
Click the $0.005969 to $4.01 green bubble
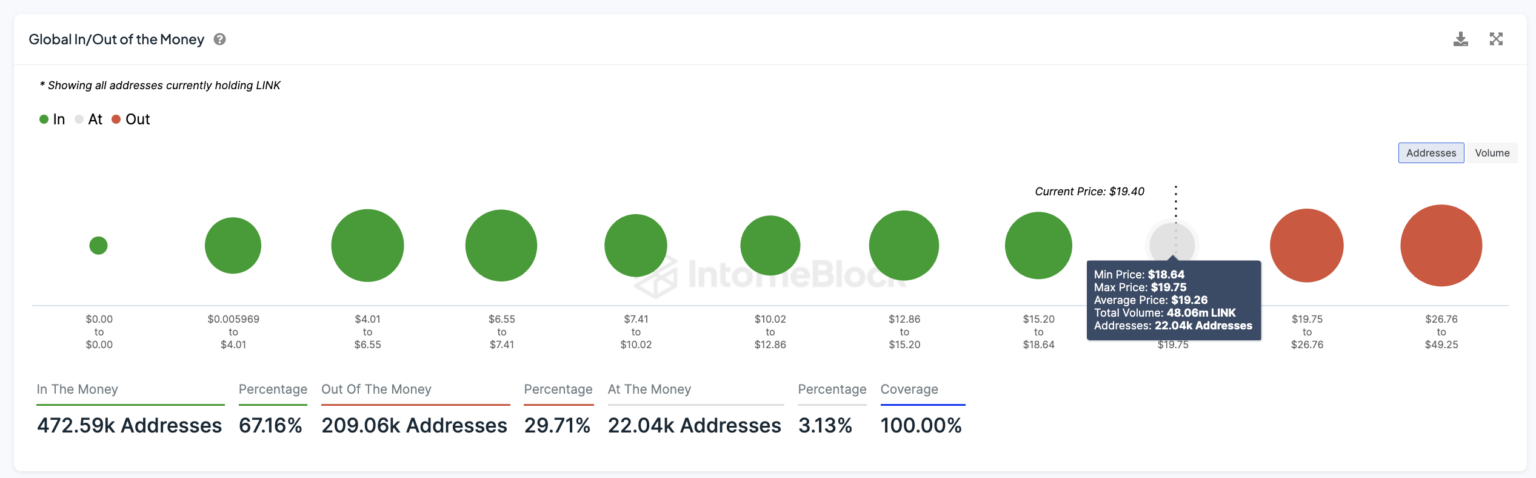click(x=233, y=245)
